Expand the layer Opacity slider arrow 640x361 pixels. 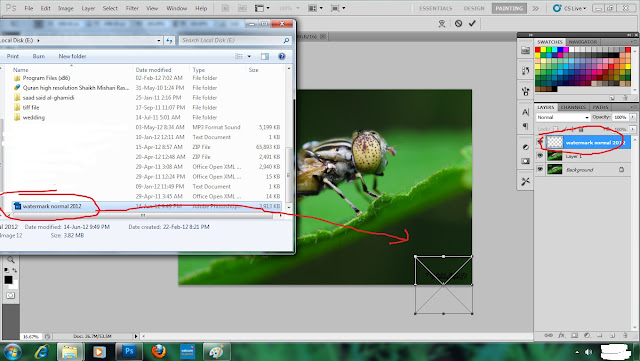[x=633, y=117]
